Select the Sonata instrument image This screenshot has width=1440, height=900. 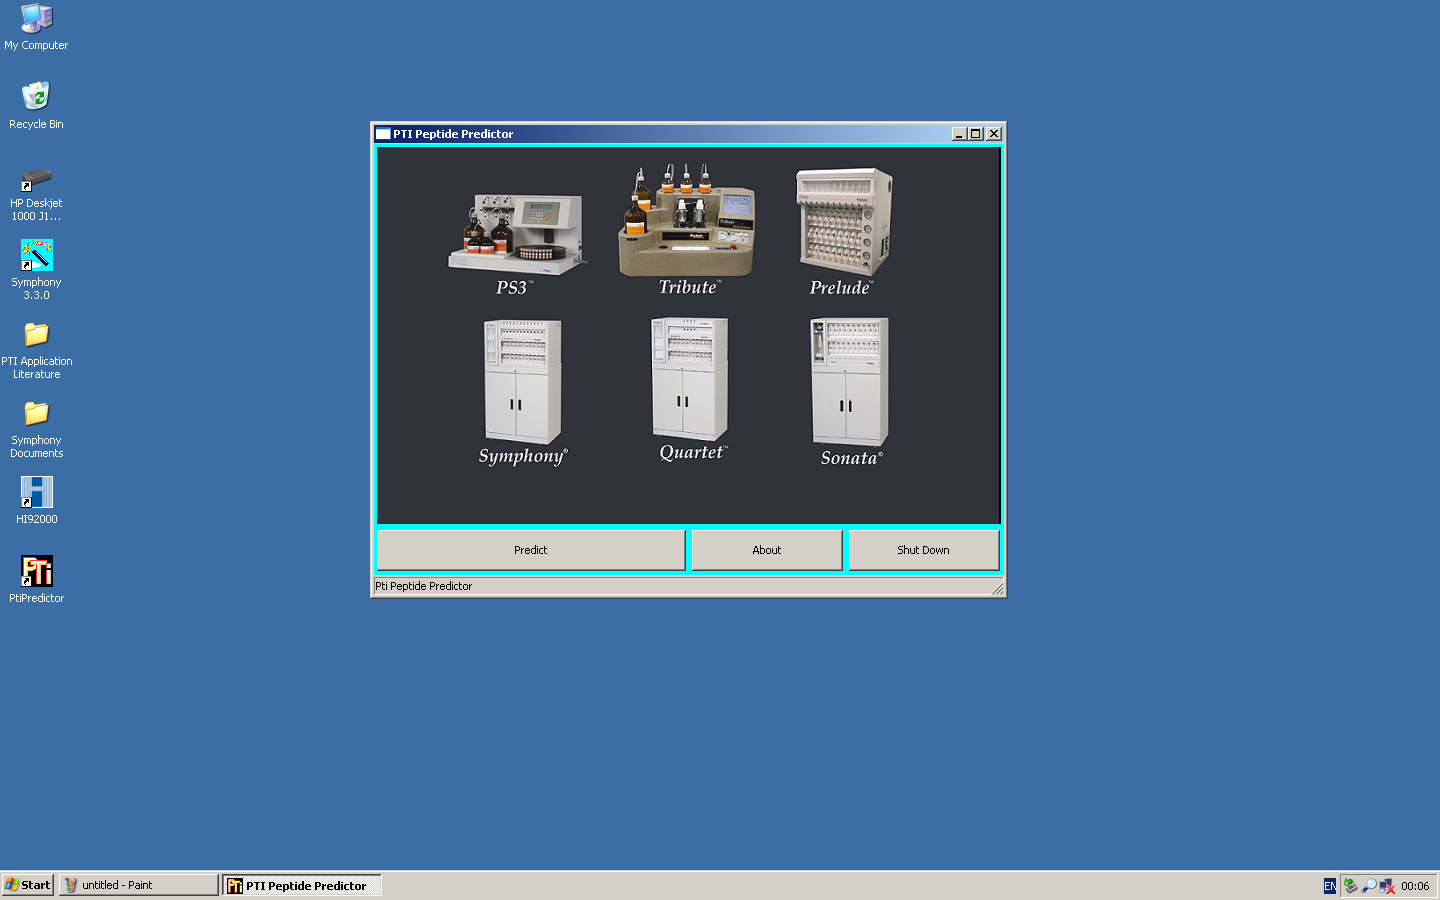tap(849, 382)
